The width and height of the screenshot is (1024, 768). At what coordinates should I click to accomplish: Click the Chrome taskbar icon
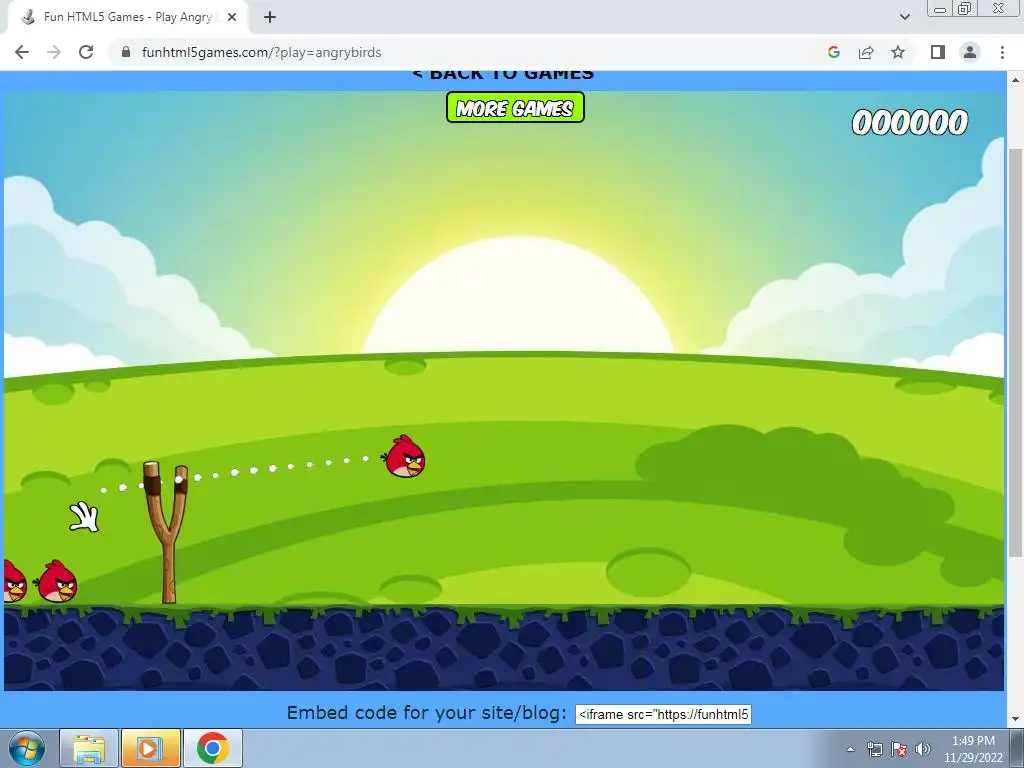pyautogui.click(x=213, y=748)
